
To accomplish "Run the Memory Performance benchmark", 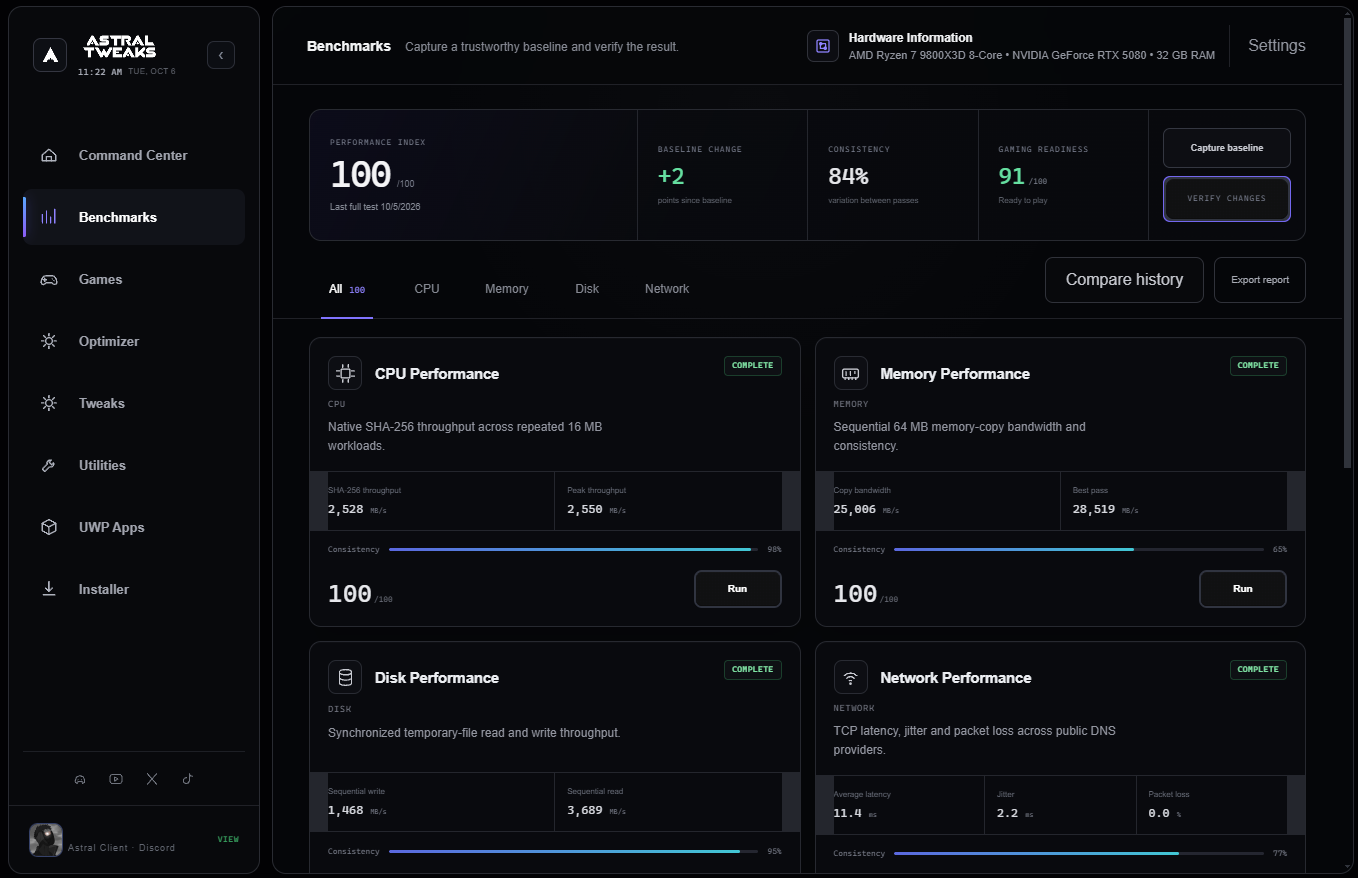I will tap(1243, 589).
